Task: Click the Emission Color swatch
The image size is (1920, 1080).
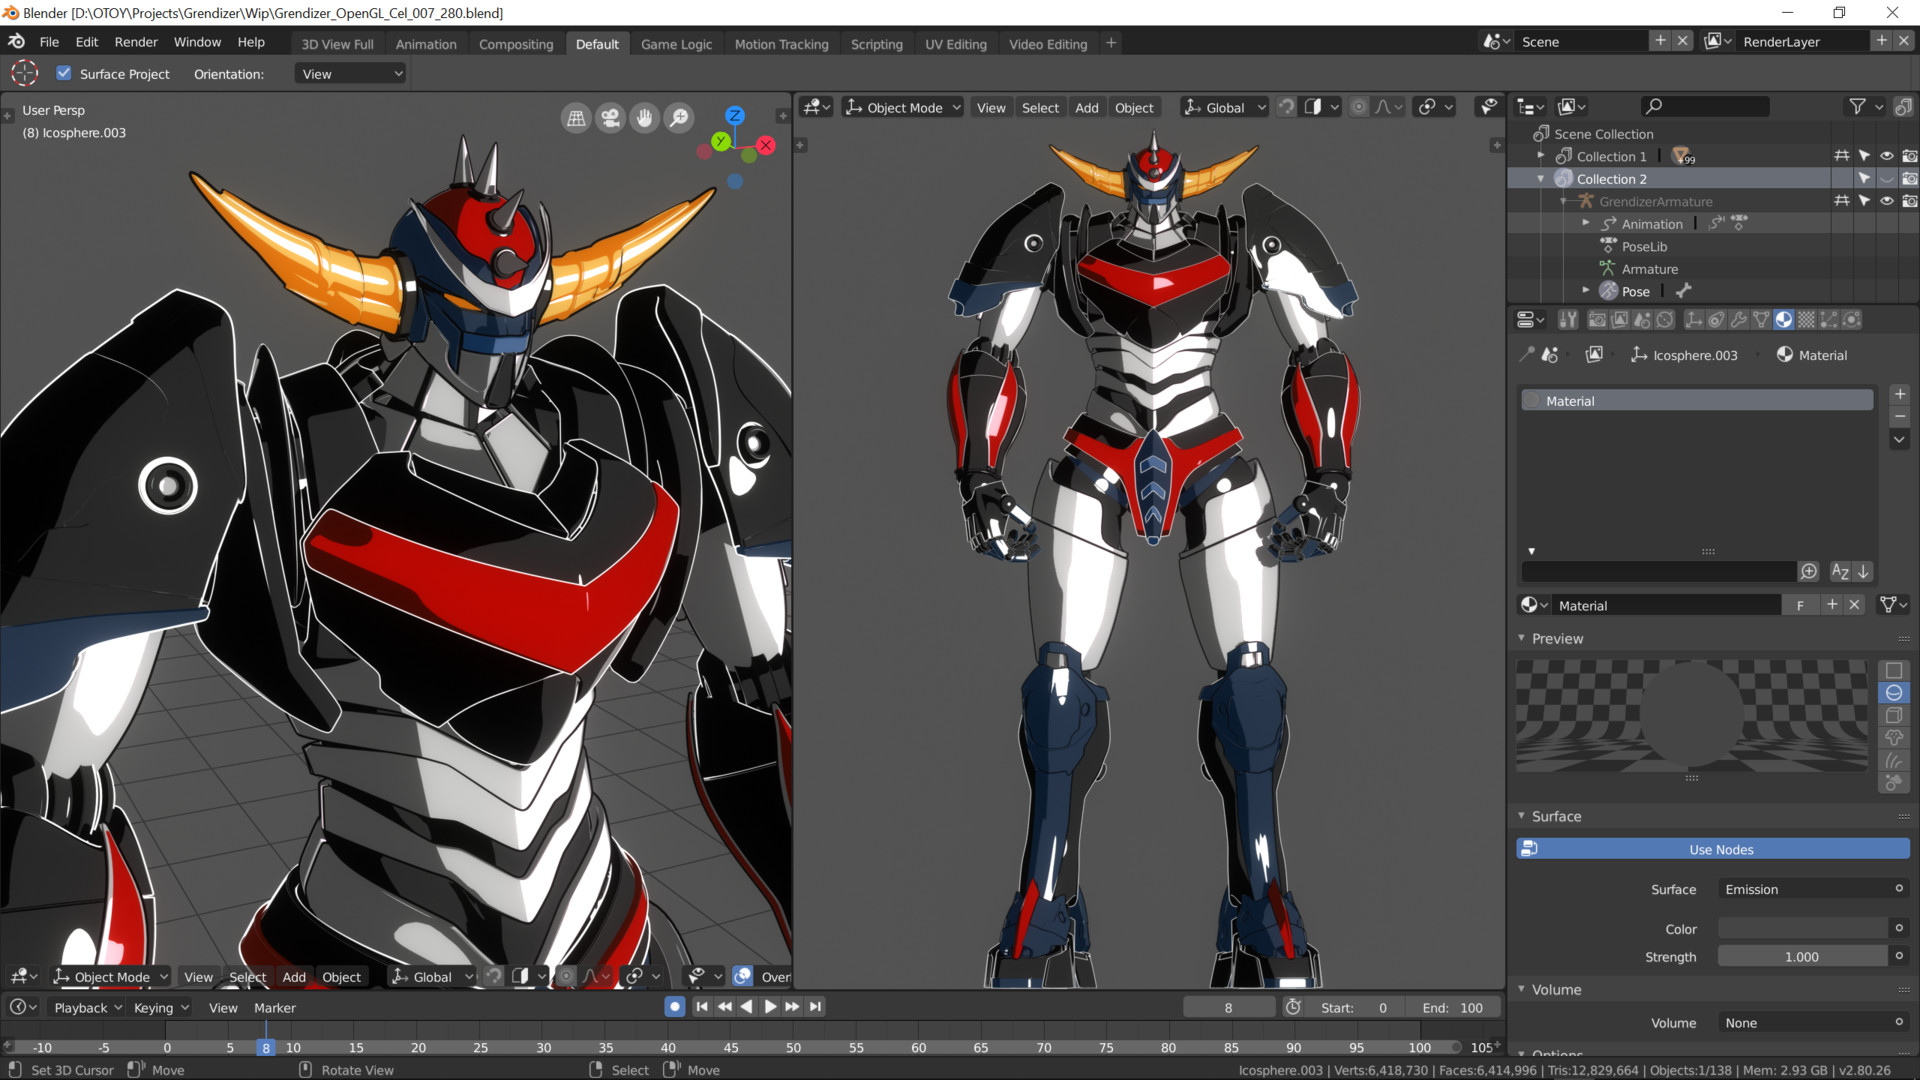Action: point(1803,928)
